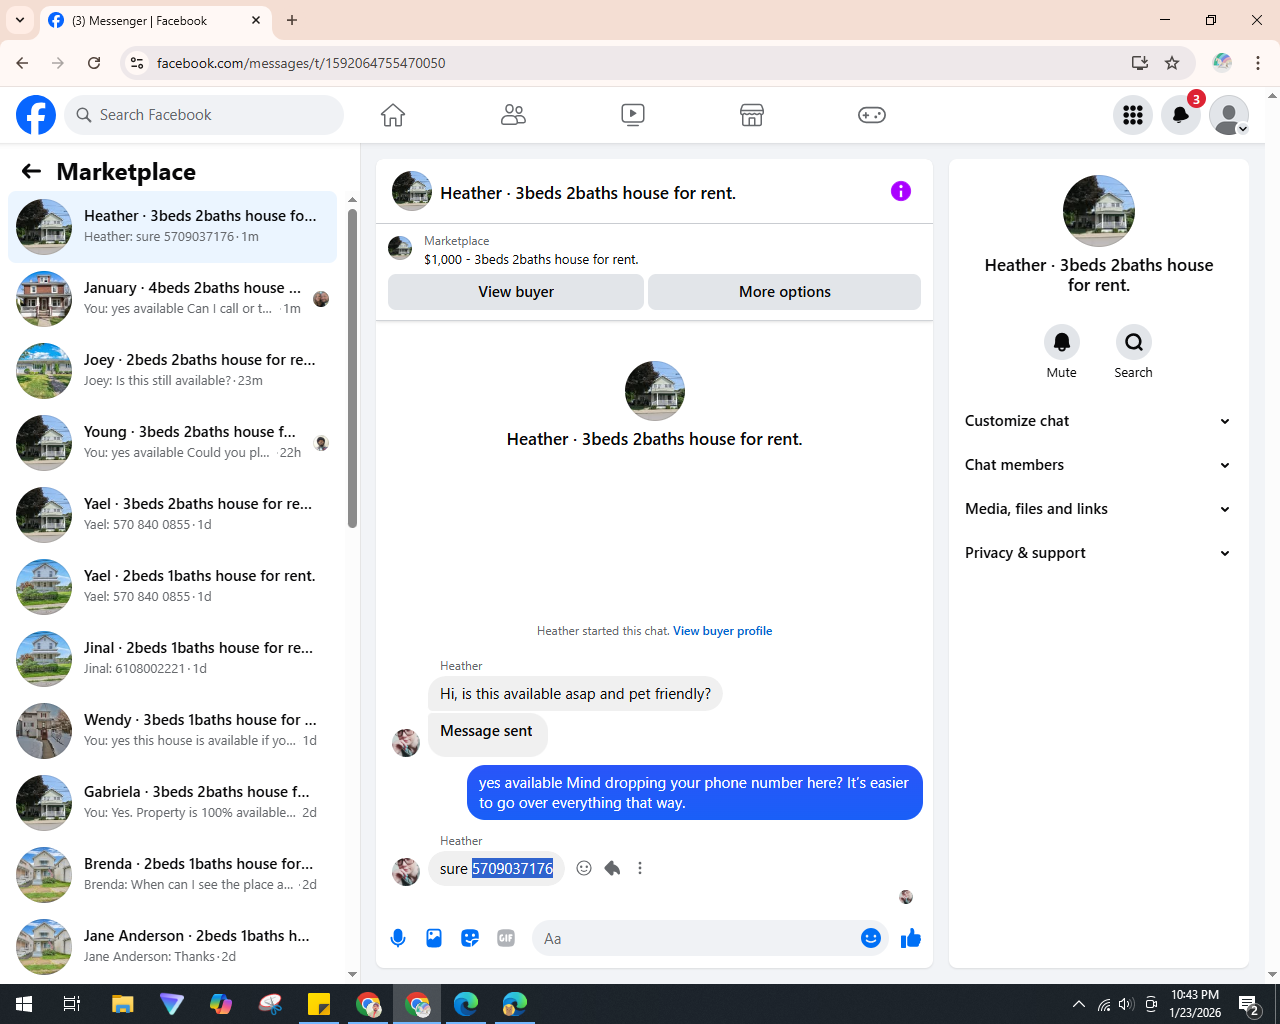Expand Customize chat section
1280x1024 pixels.
(1098, 421)
